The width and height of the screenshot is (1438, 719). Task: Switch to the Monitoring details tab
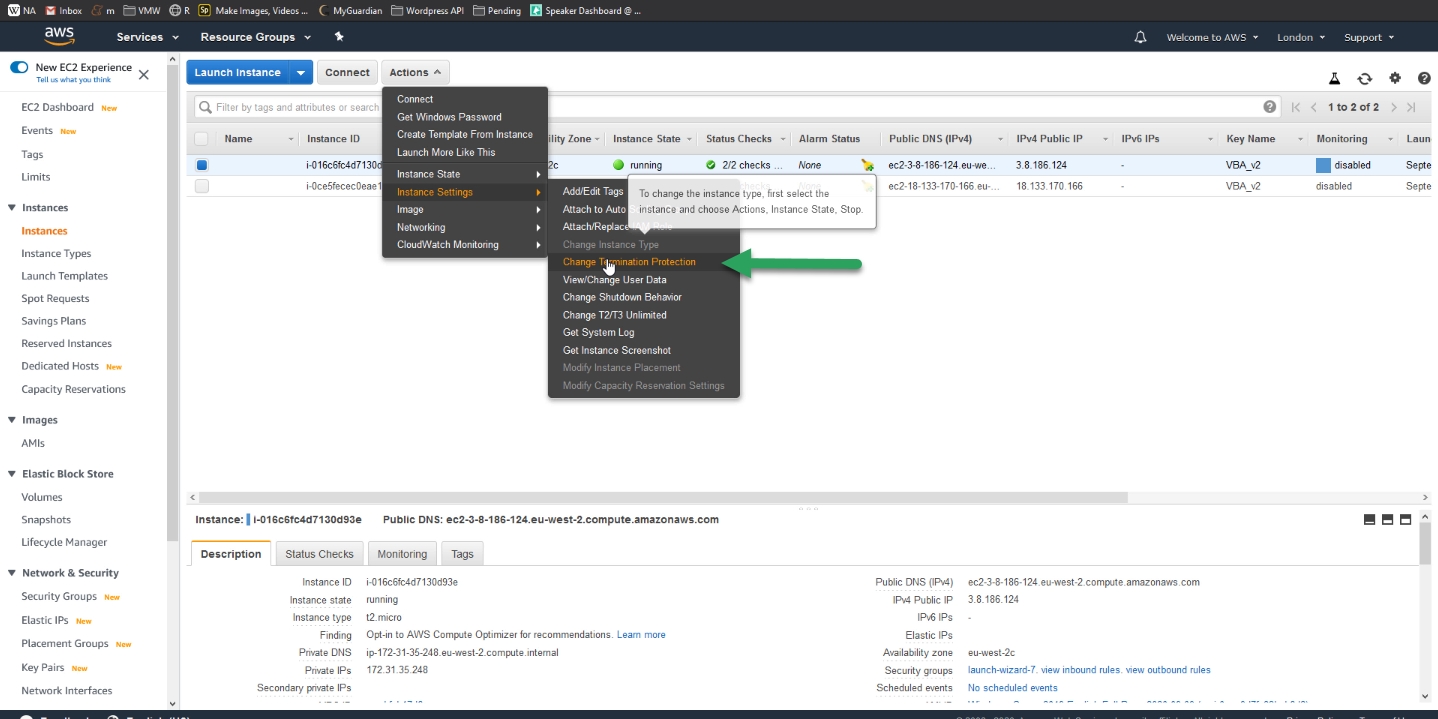[402, 554]
